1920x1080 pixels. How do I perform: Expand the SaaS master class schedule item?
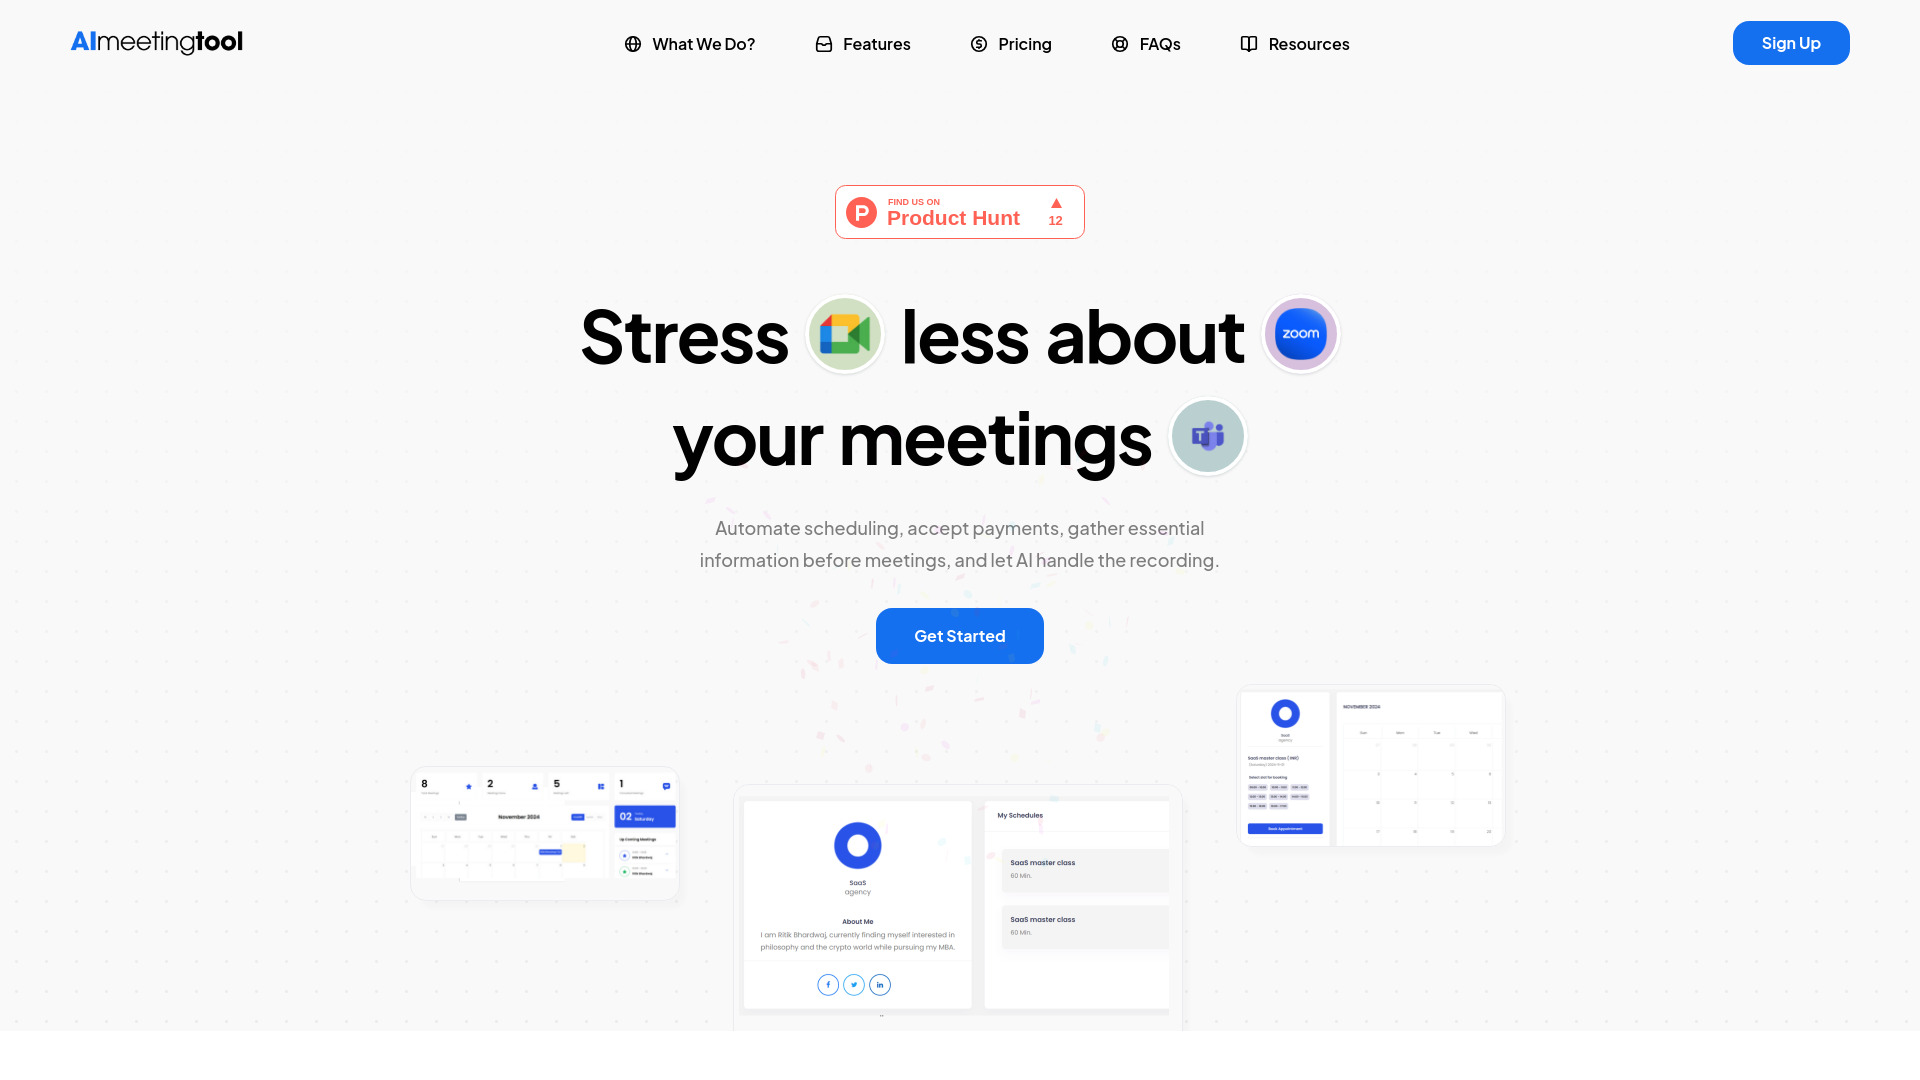[x=1077, y=869]
